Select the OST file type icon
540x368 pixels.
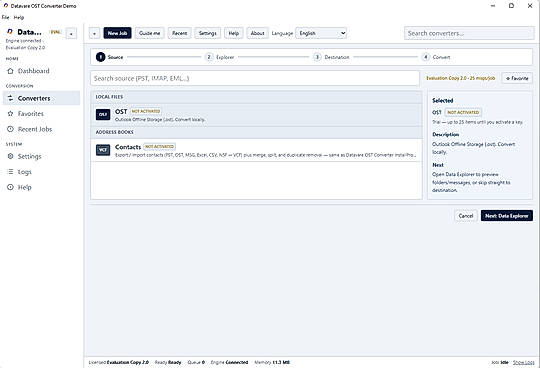pos(103,115)
